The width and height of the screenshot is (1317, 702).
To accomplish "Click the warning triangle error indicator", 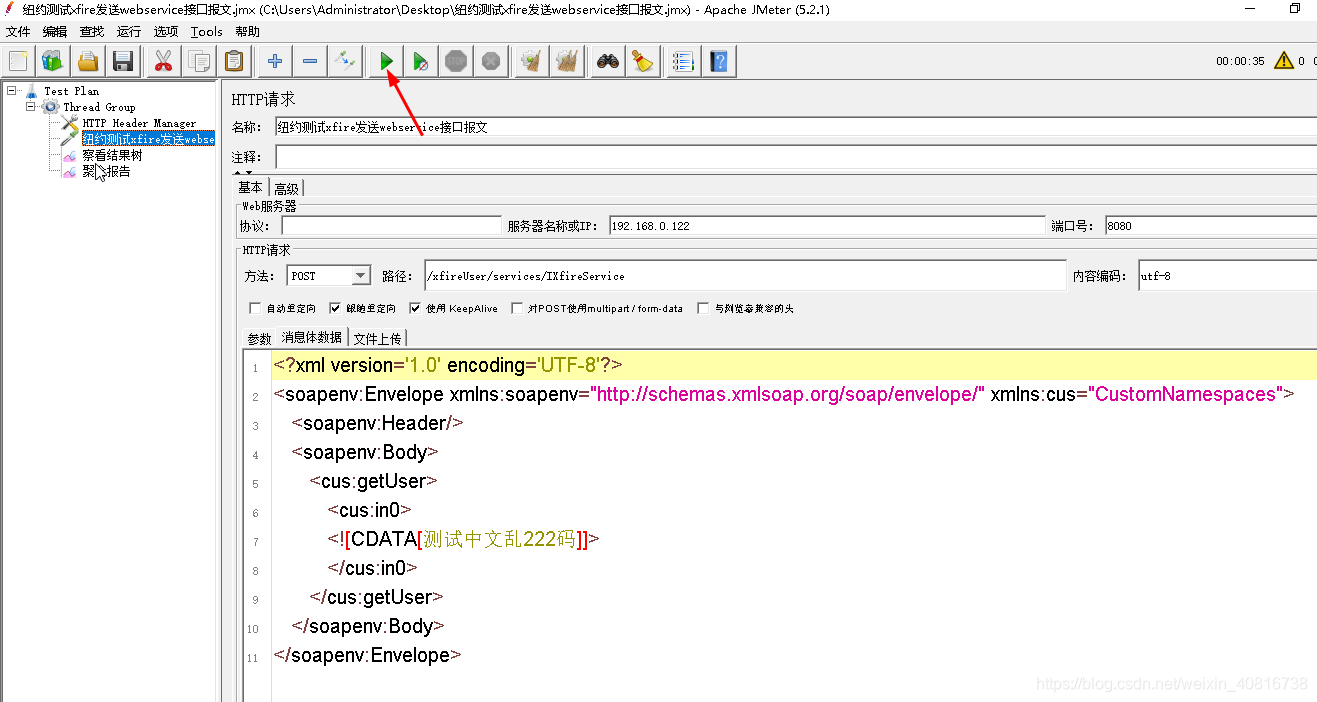I will [1283, 60].
